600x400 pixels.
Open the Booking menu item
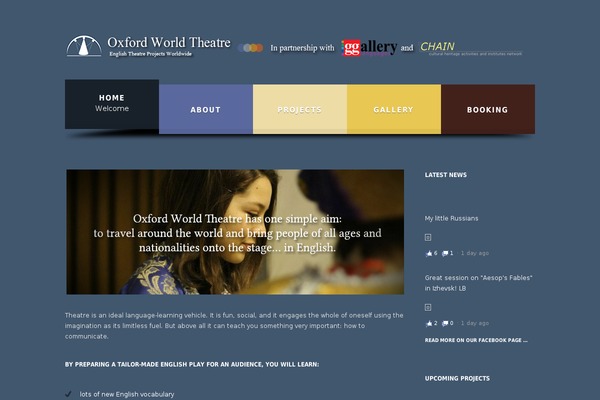click(488, 109)
